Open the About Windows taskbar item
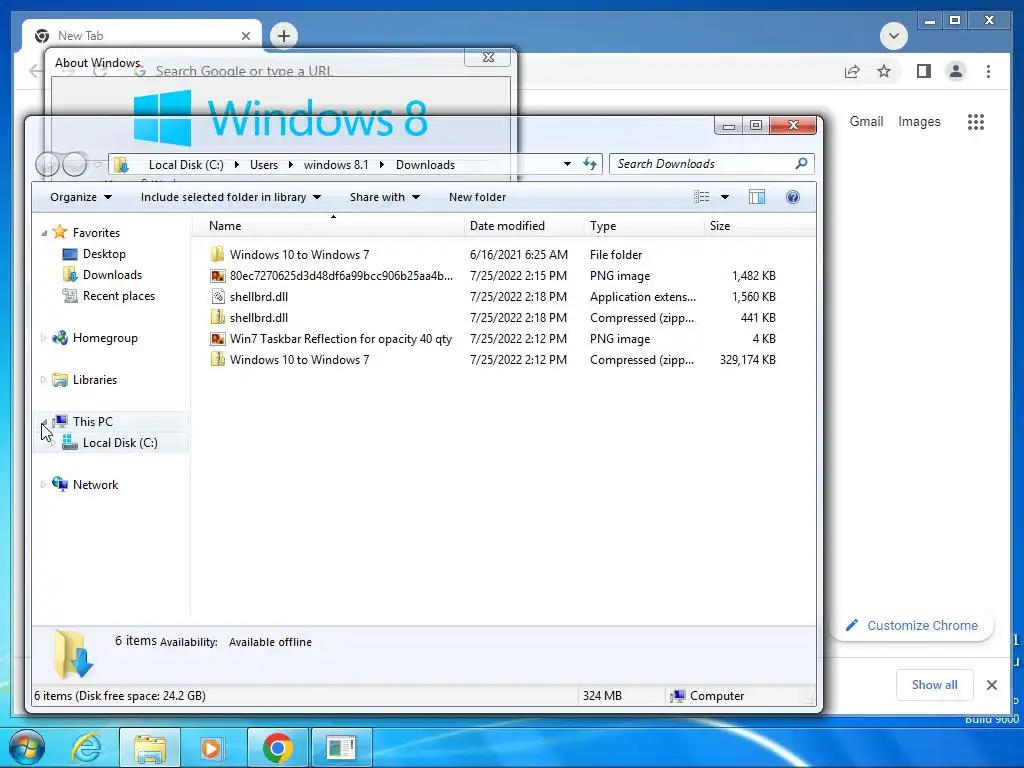The width and height of the screenshot is (1024, 768). click(x=341, y=748)
